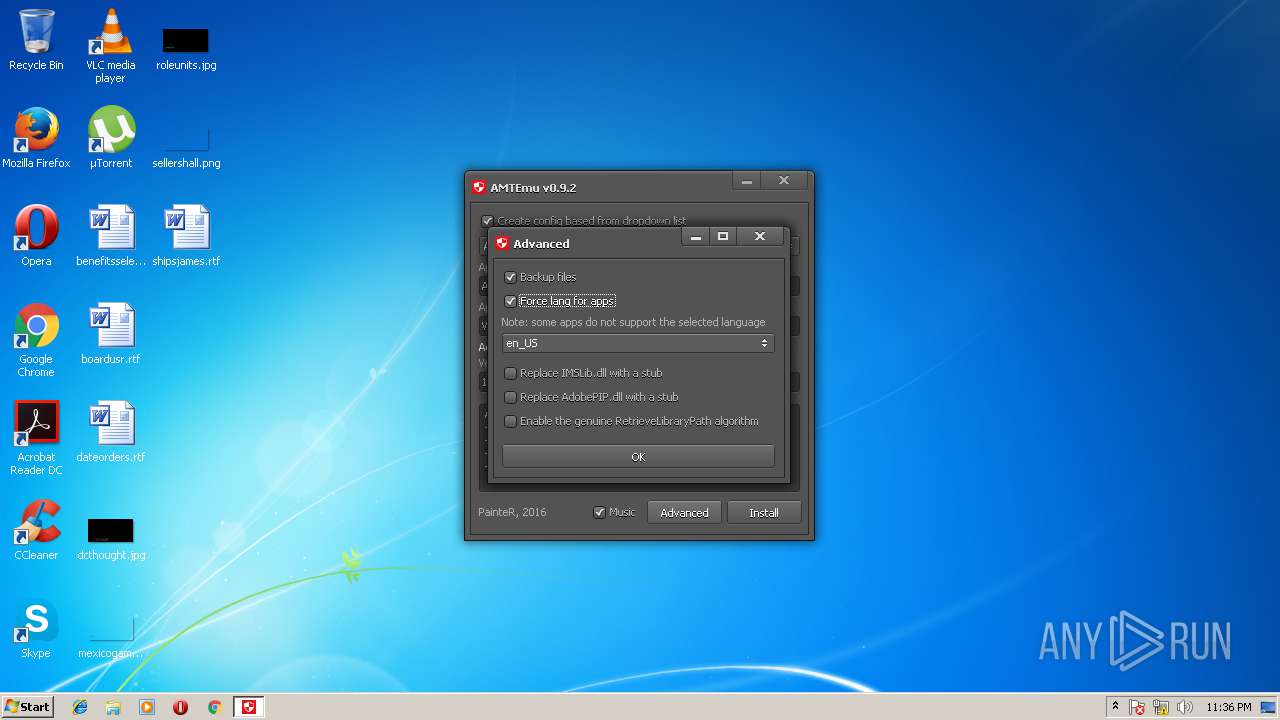Click the AMTEmu title bar icon
1280x720 pixels.
479,187
